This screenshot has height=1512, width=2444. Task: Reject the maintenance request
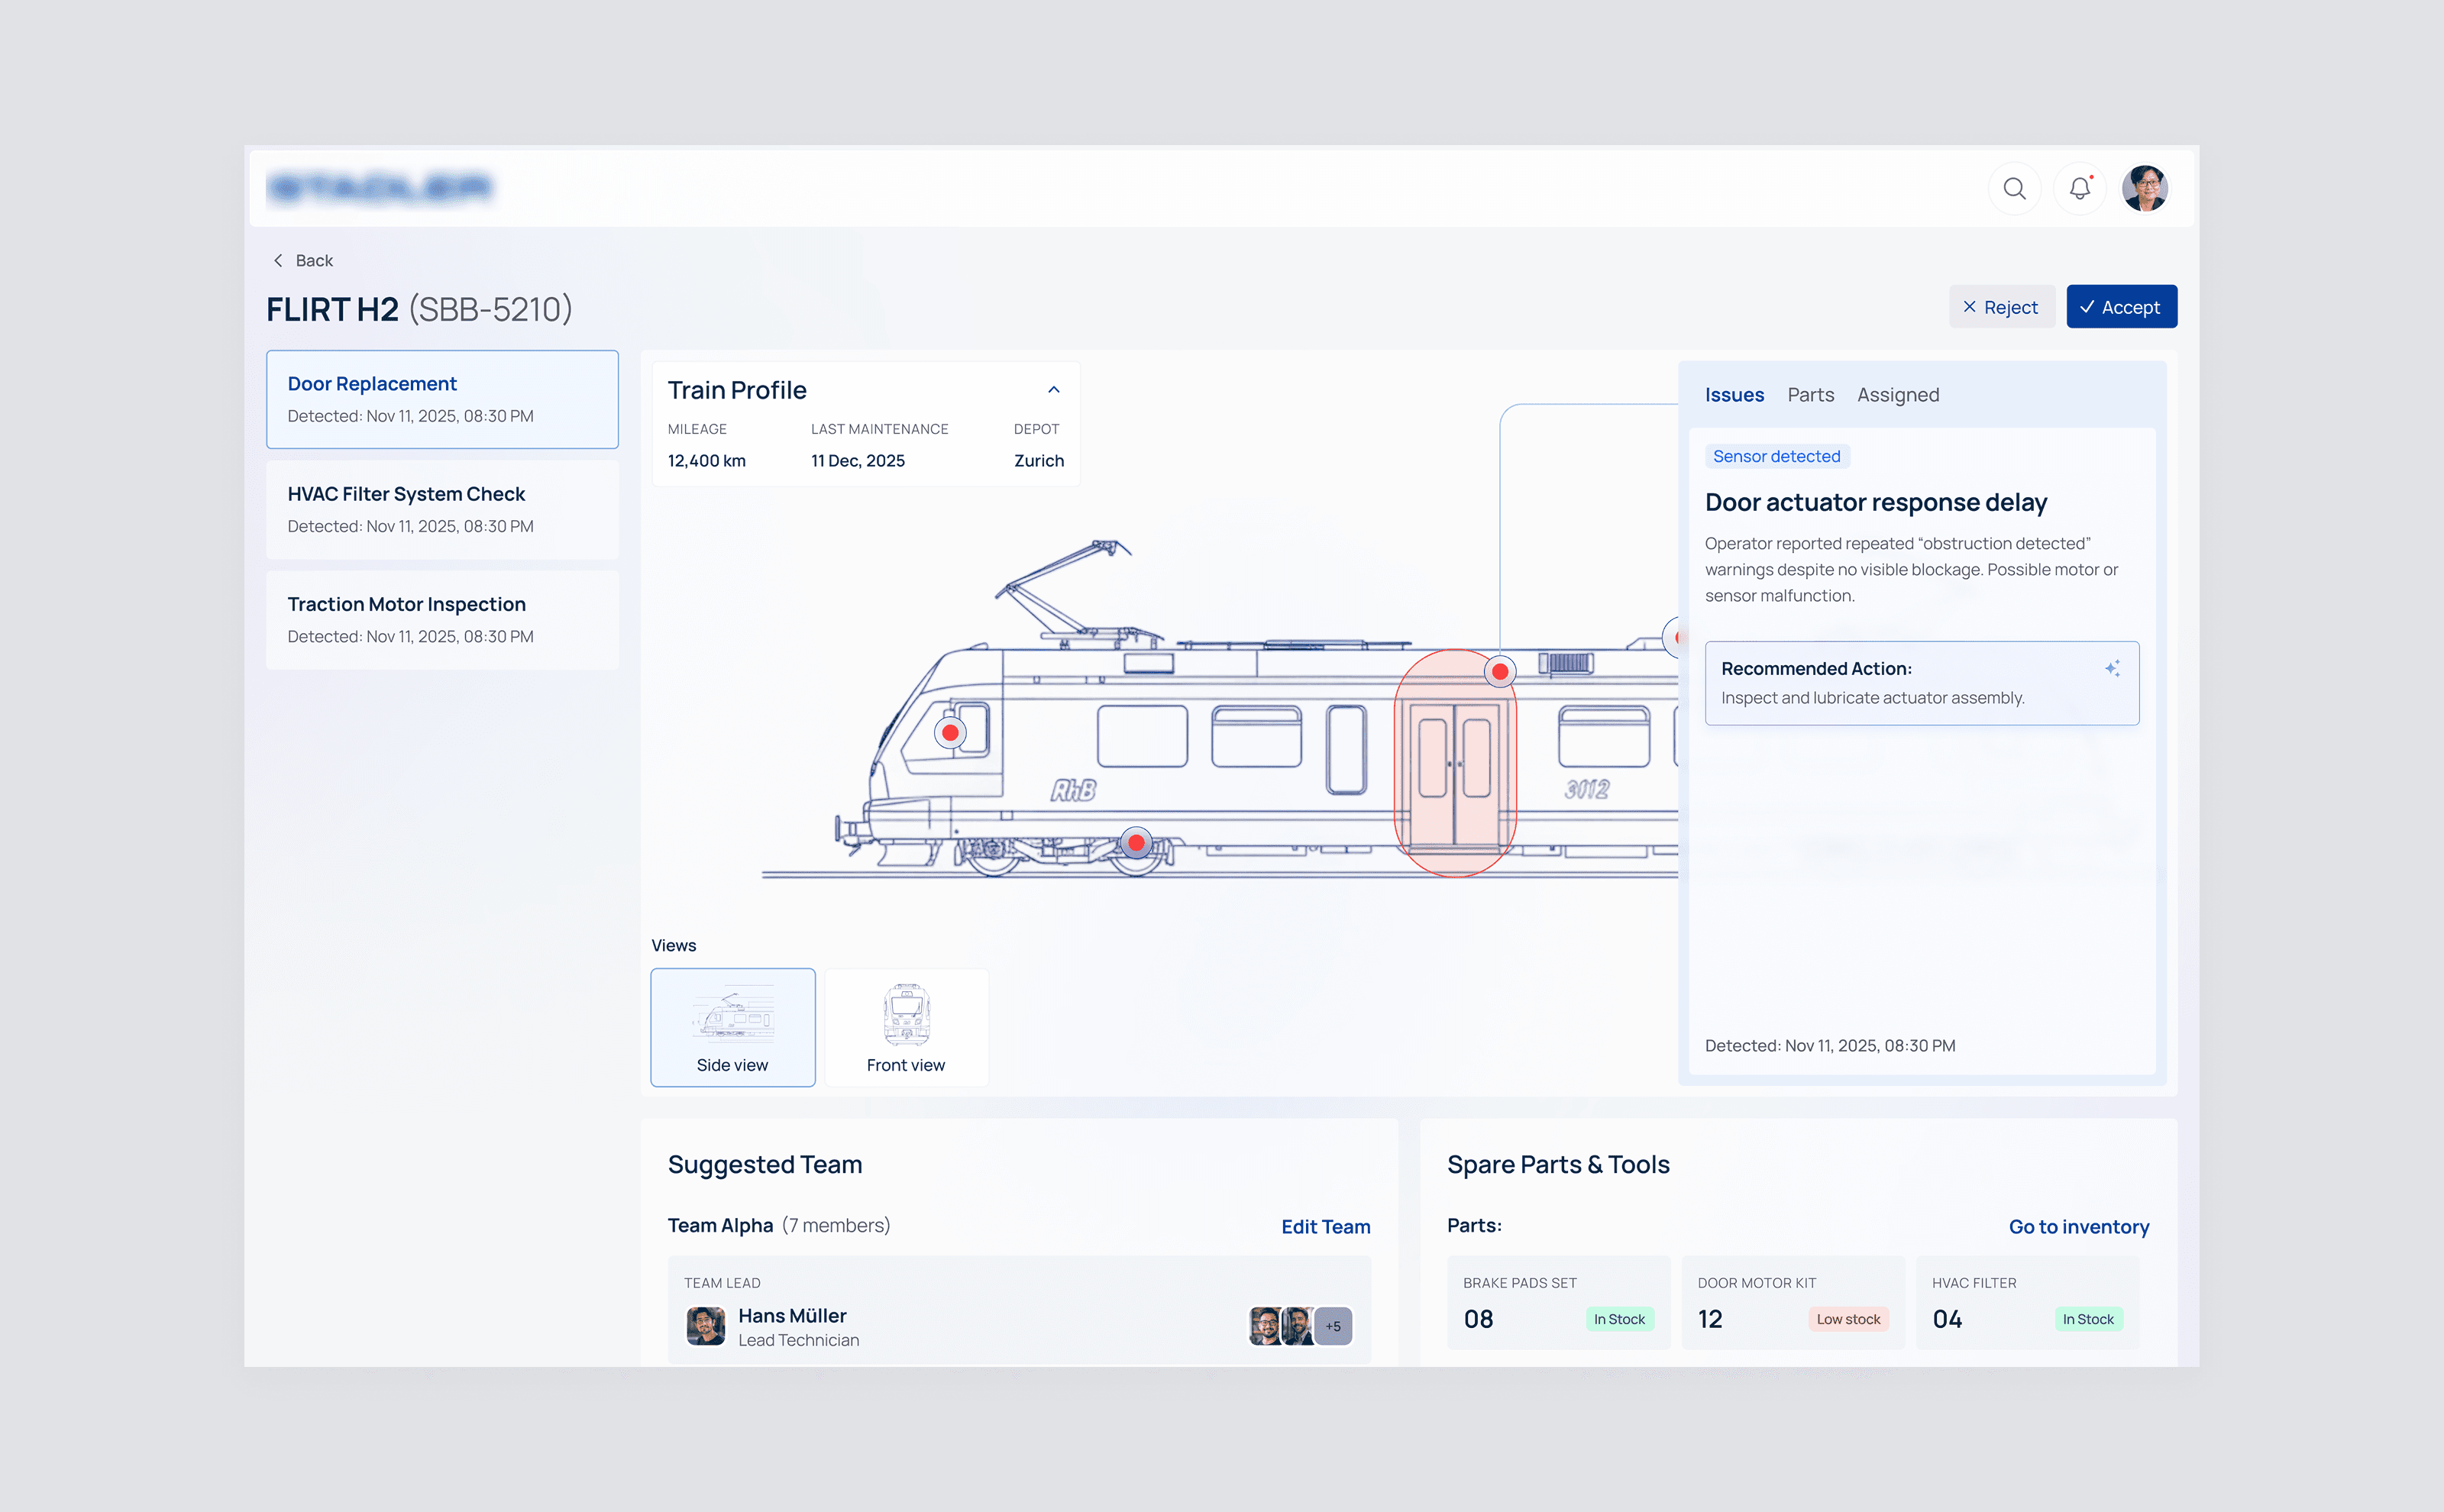[x=2001, y=307]
